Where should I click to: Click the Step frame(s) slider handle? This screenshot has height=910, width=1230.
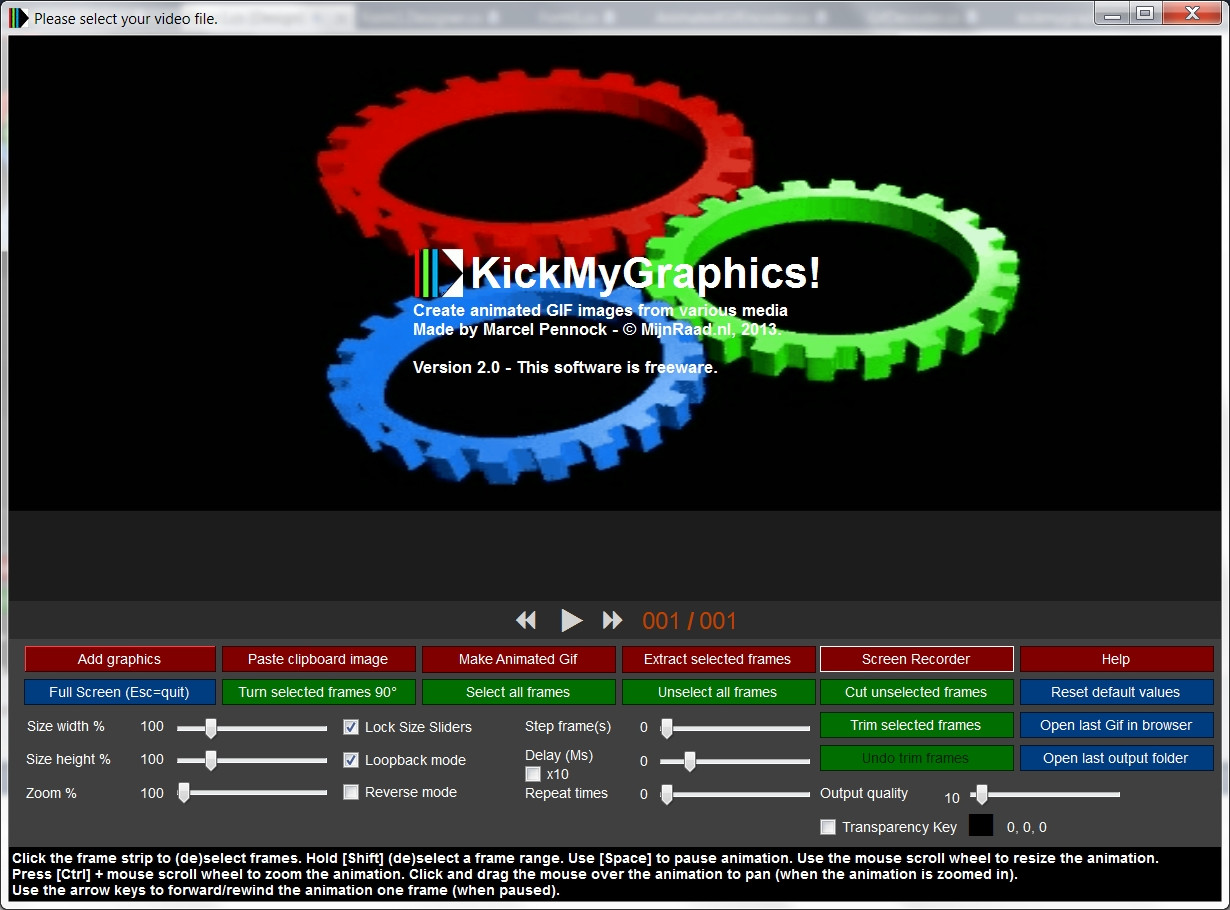[x=667, y=728]
